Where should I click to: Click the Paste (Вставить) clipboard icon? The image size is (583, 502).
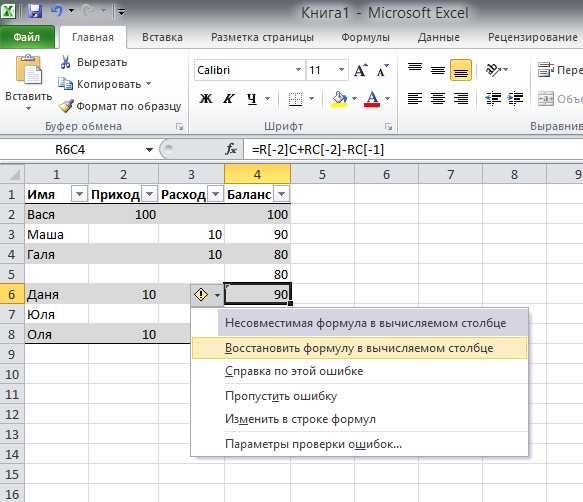28,69
